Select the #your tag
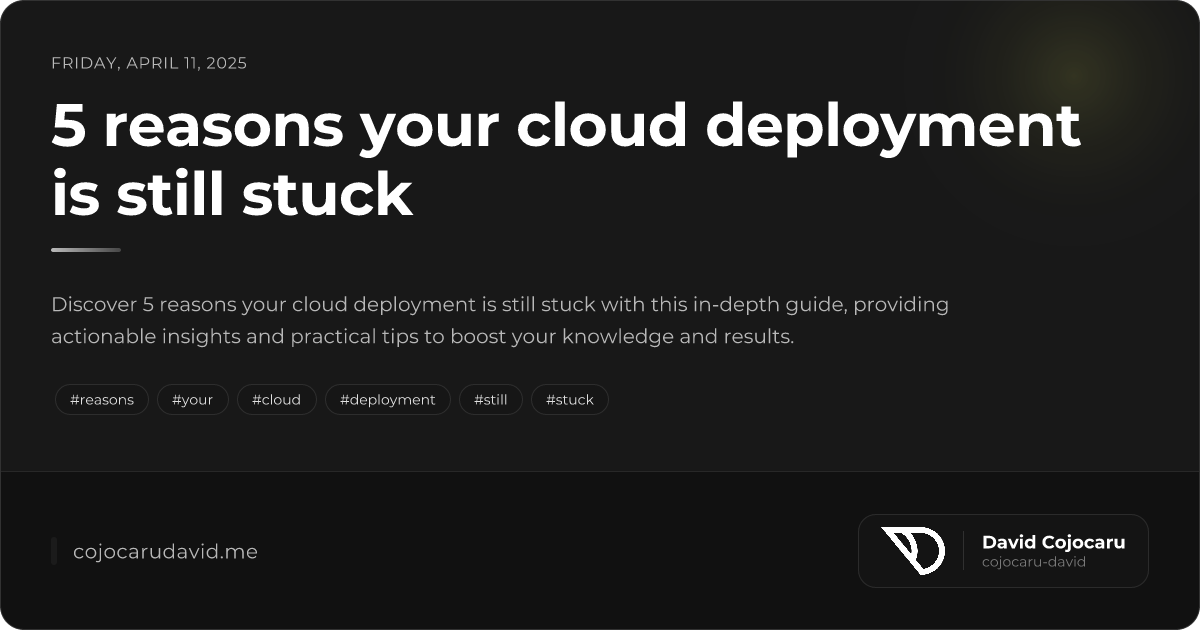This screenshot has height=630, width=1200. (x=193, y=399)
